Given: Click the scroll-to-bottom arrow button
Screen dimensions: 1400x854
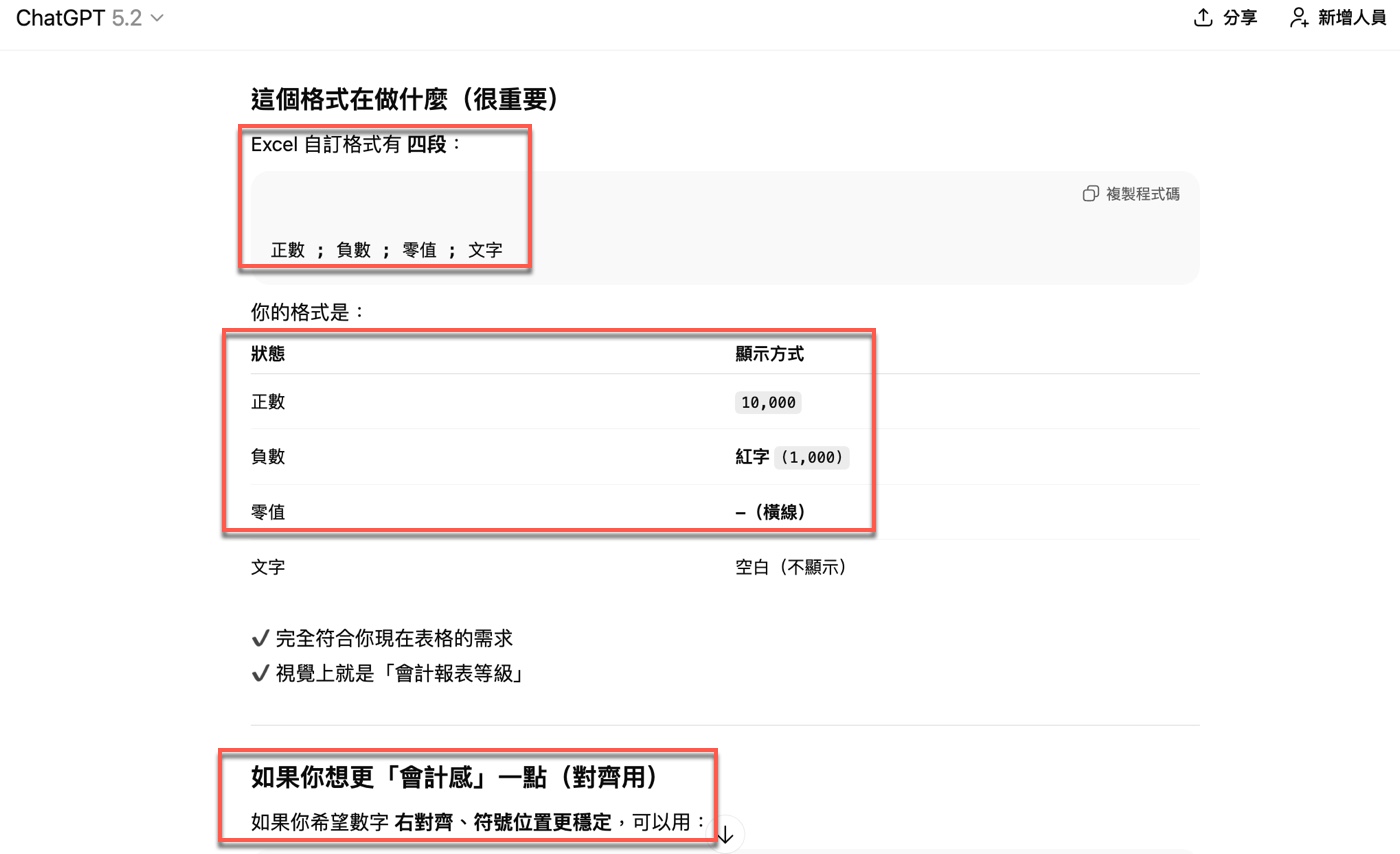Looking at the screenshot, I should click(x=723, y=833).
